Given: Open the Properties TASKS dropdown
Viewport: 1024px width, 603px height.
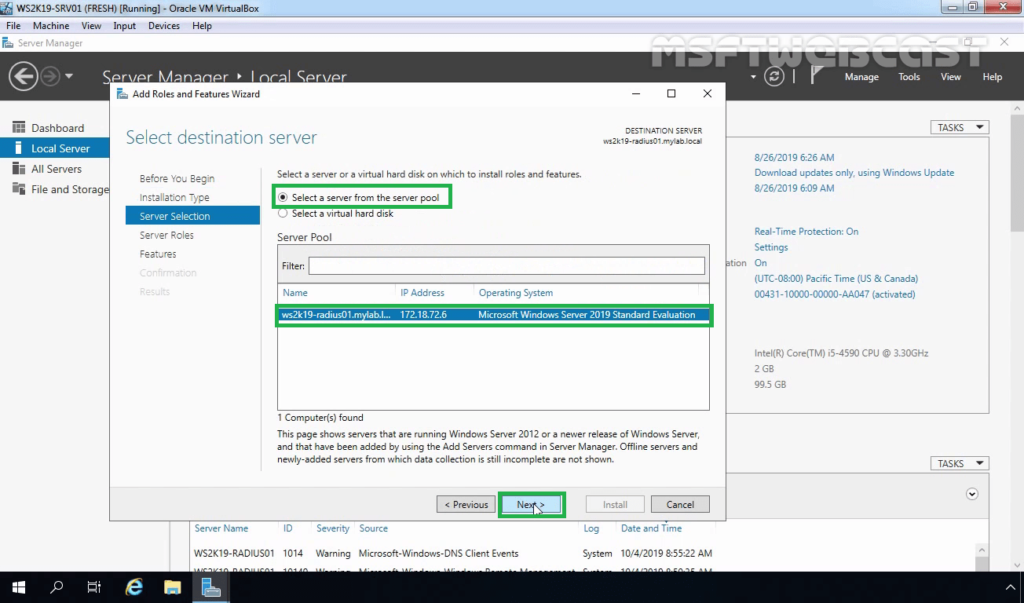Looking at the screenshot, I should [x=959, y=127].
